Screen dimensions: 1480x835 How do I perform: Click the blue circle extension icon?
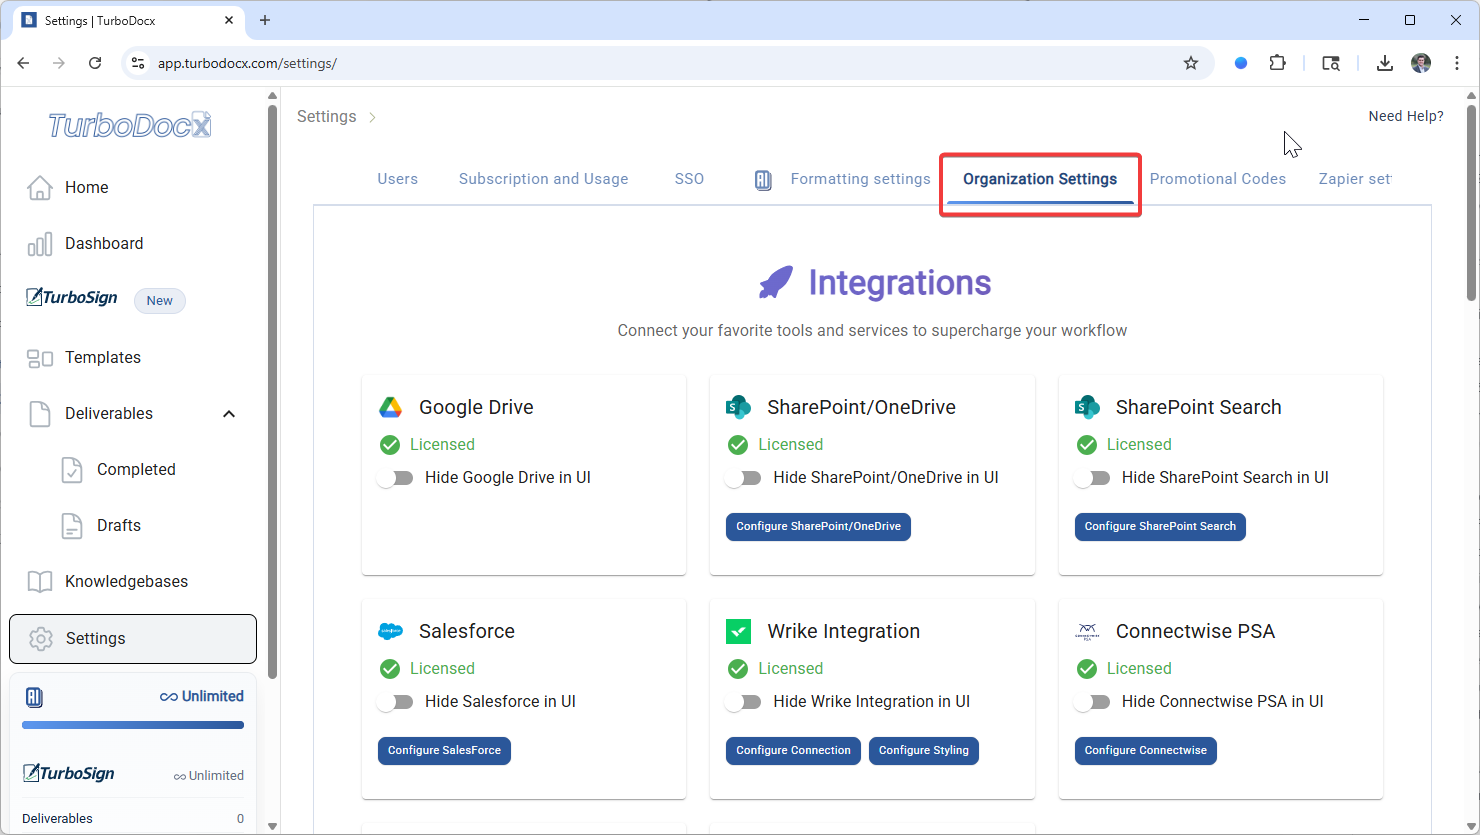[1241, 63]
